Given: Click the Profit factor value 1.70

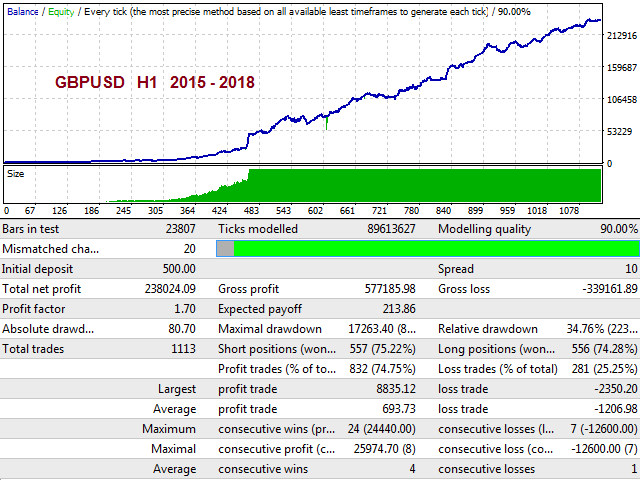Looking at the screenshot, I should pos(185,309).
